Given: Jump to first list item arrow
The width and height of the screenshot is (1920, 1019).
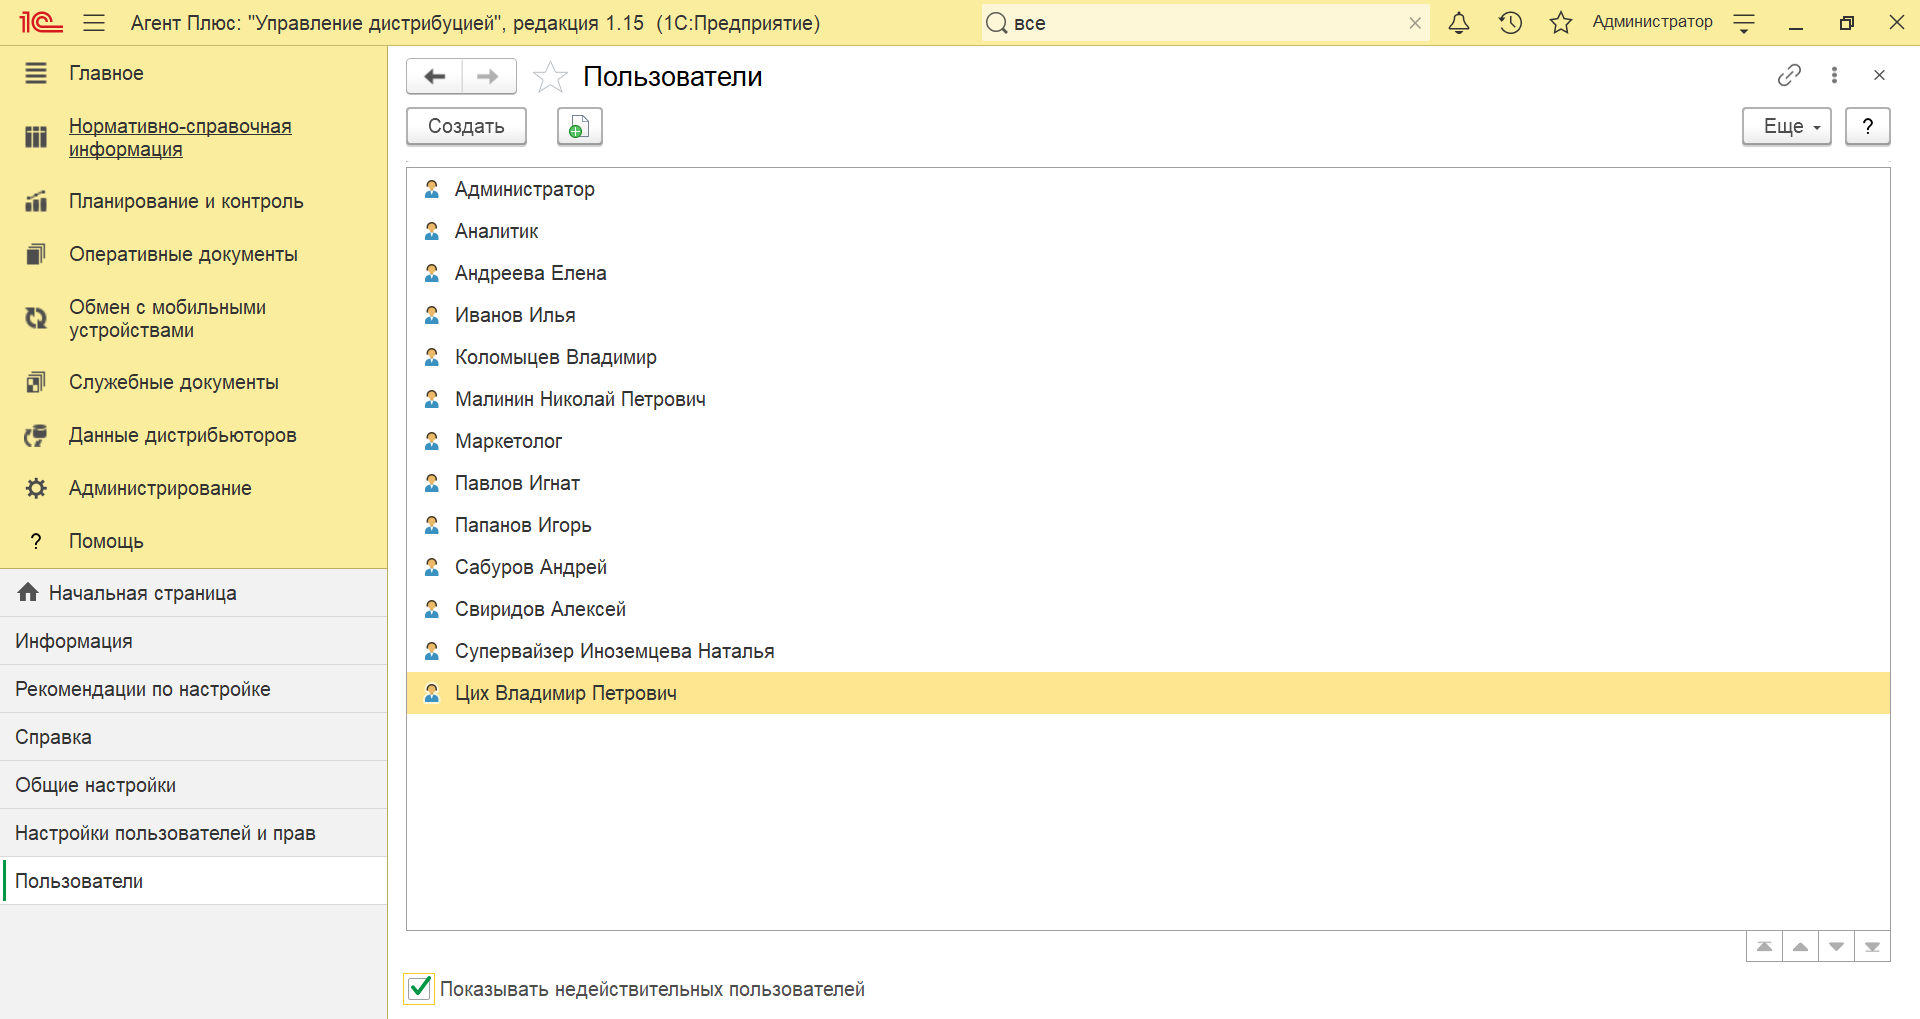Looking at the screenshot, I should (x=1764, y=946).
